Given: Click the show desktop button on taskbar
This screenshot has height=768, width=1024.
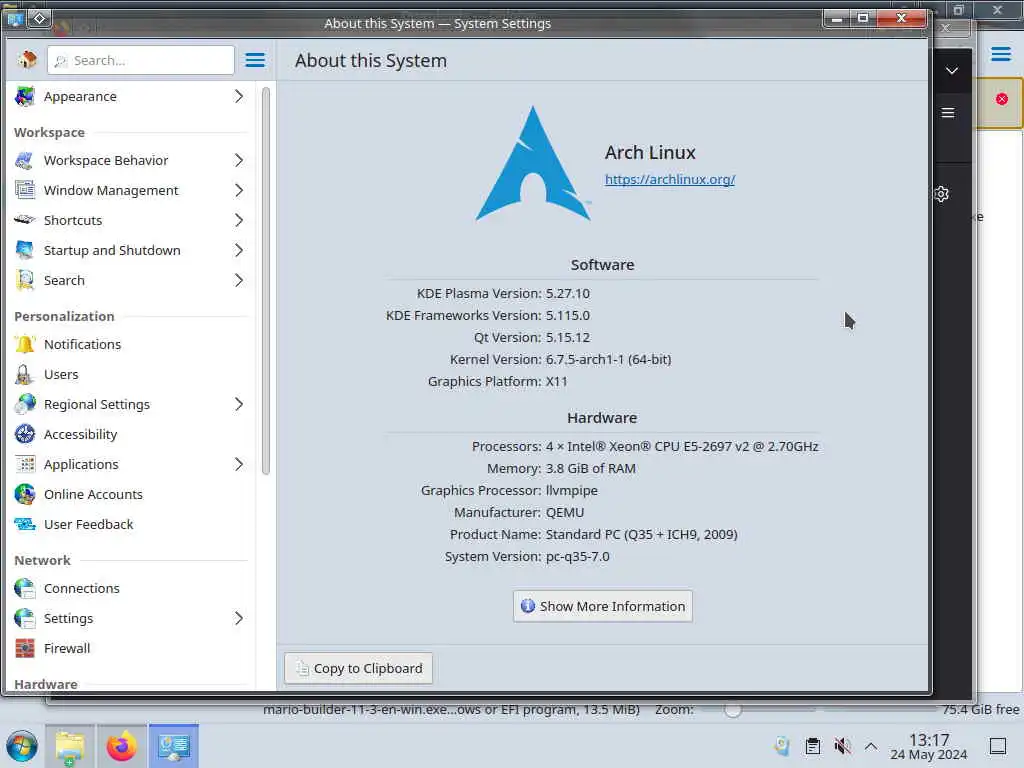Looking at the screenshot, I should point(997,746).
